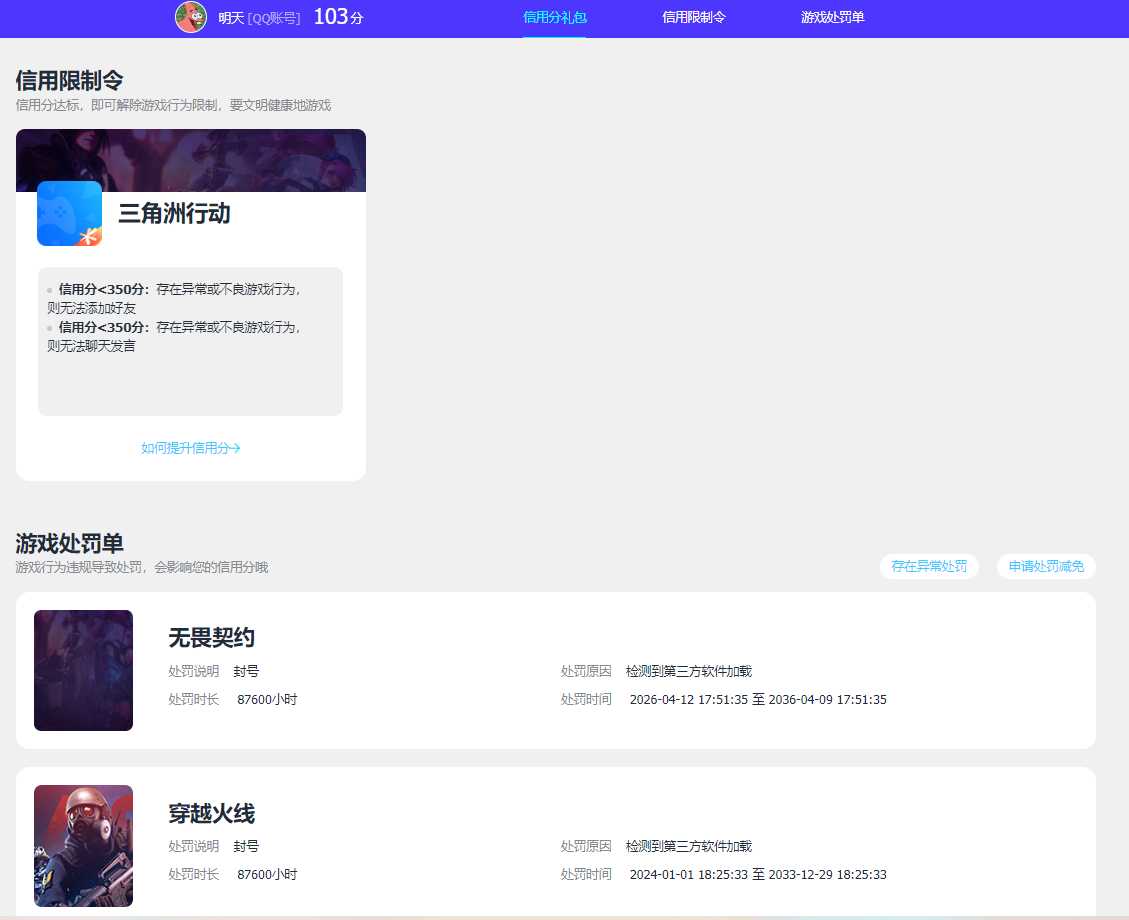Screen dimensions: 1129x920
Task: Click the 103分 credit score
Action: [x=338, y=17]
